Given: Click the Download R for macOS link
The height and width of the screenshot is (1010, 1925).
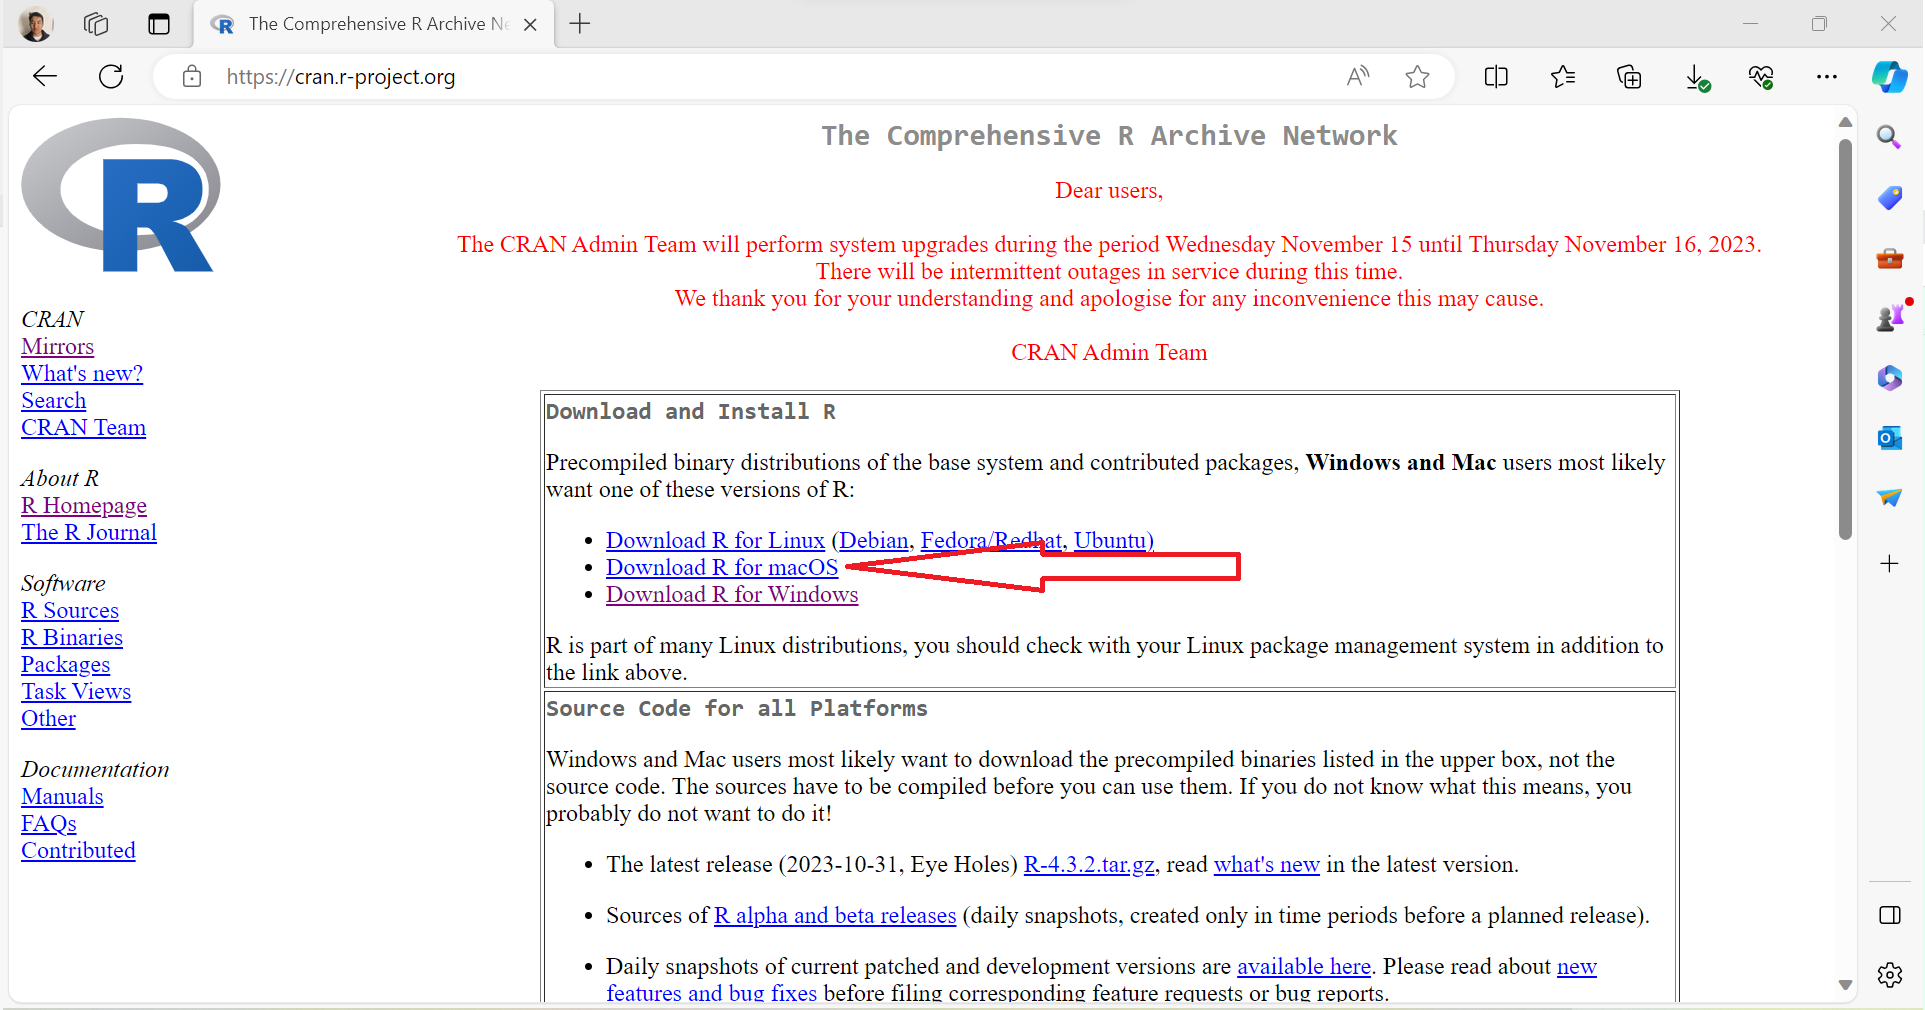Looking at the screenshot, I should coord(721,567).
